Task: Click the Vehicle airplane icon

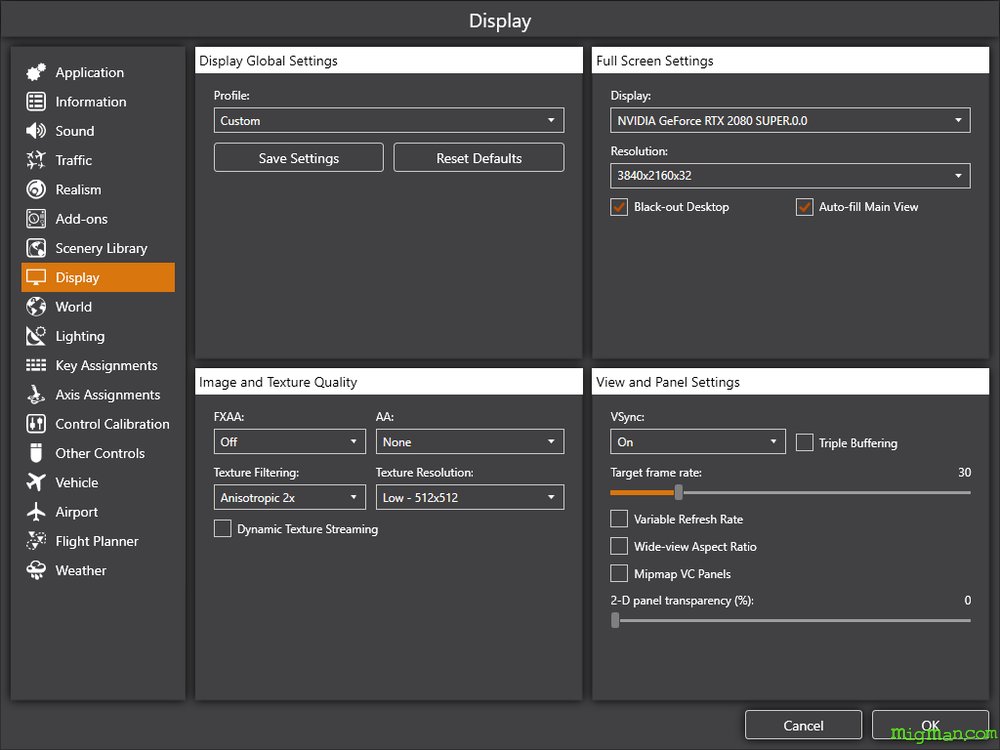Action: [x=36, y=483]
